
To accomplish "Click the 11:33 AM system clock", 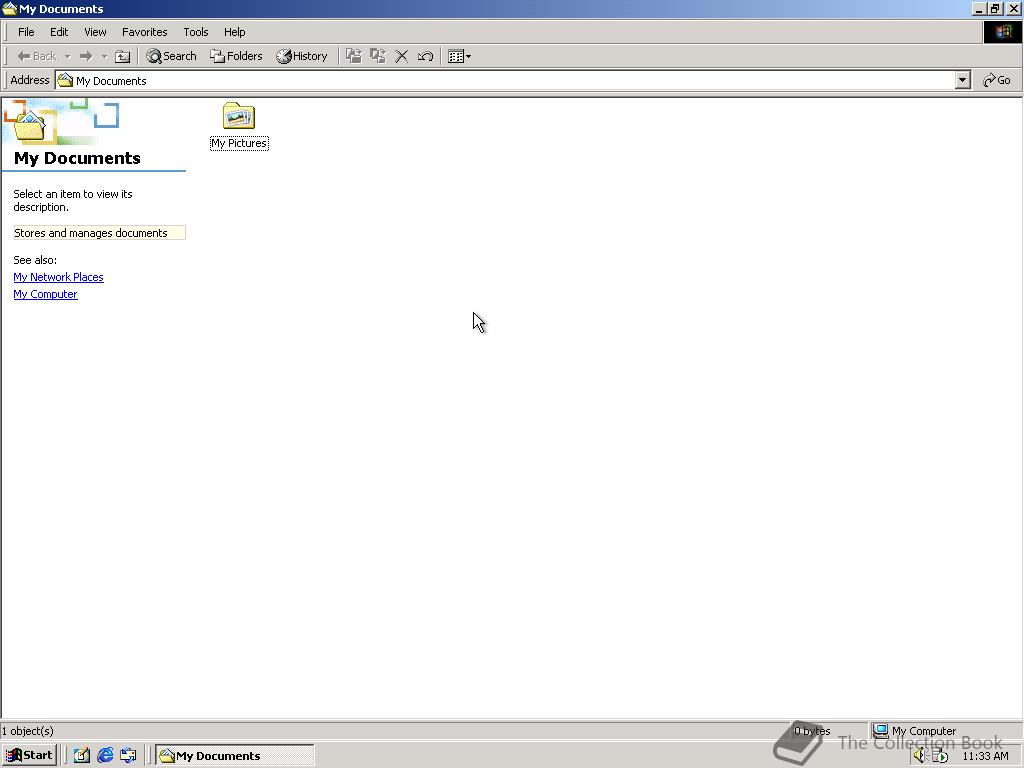I will click(985, 756).
